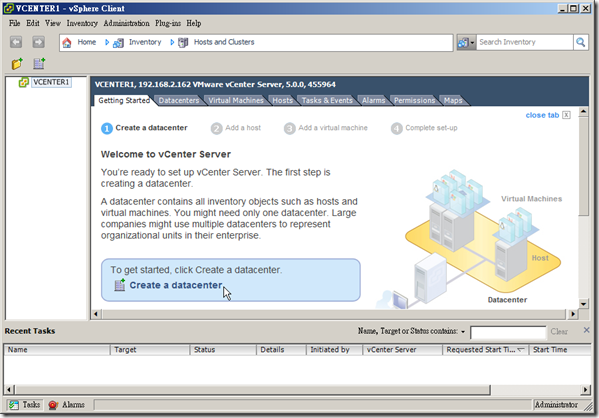Open the Plug-ins menu
Viewport: 599px width, 418px height.
tap(168, 23)
